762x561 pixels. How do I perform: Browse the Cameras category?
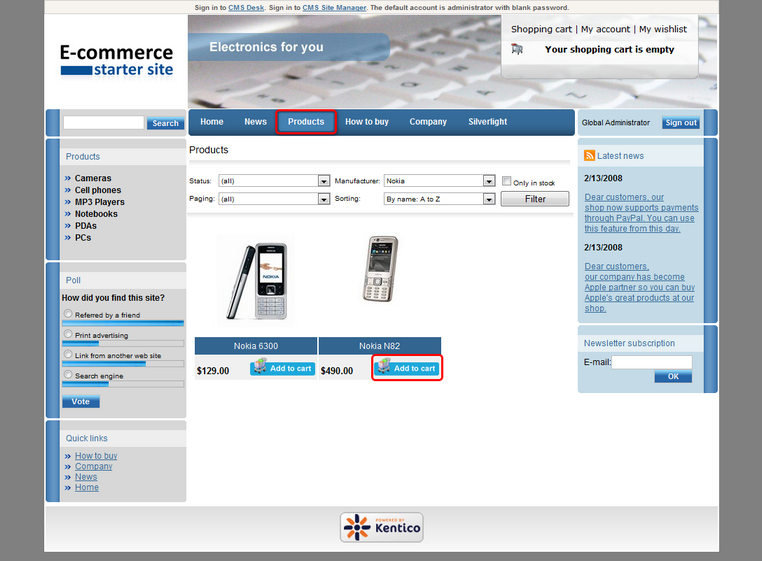pyautogui.click(x=93, y=178)
